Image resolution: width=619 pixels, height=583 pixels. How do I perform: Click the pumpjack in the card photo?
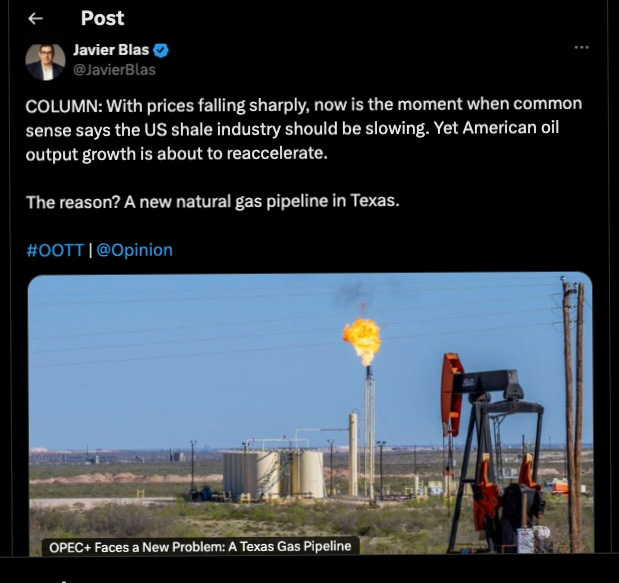tap(493, 452)
